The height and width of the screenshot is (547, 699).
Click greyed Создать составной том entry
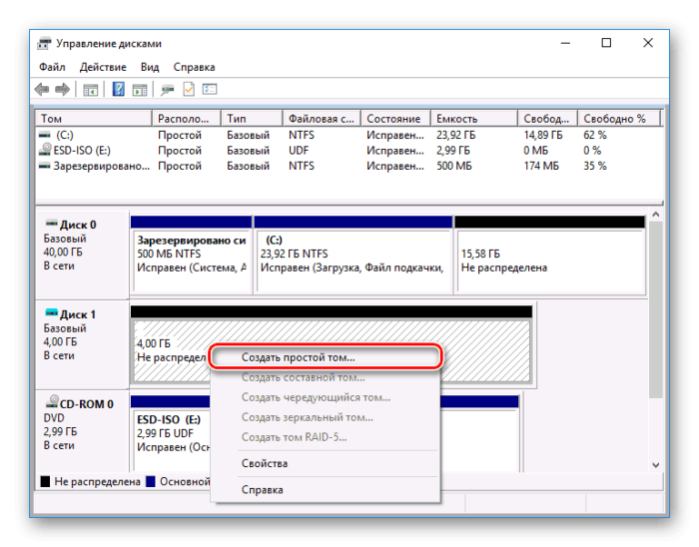[x=325, y=377]
